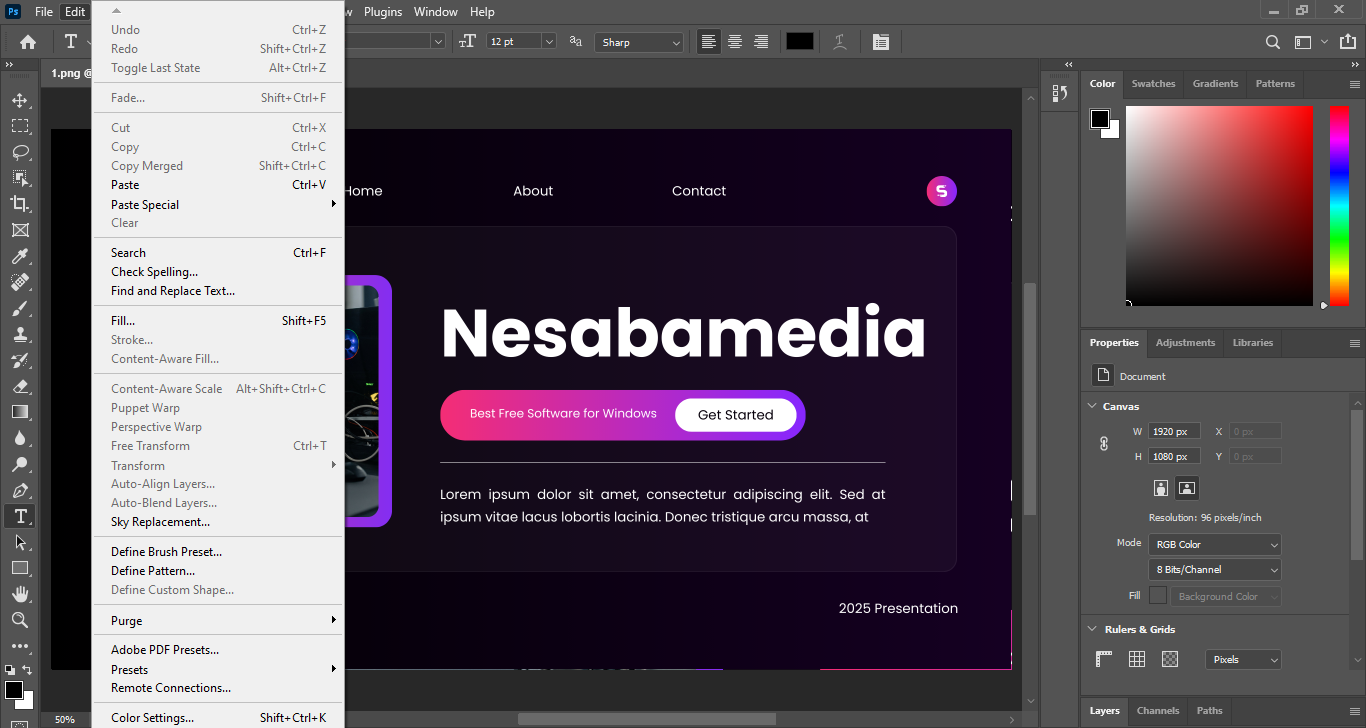Select the Hand tool

pyautogui.click(x=20, y=594)
